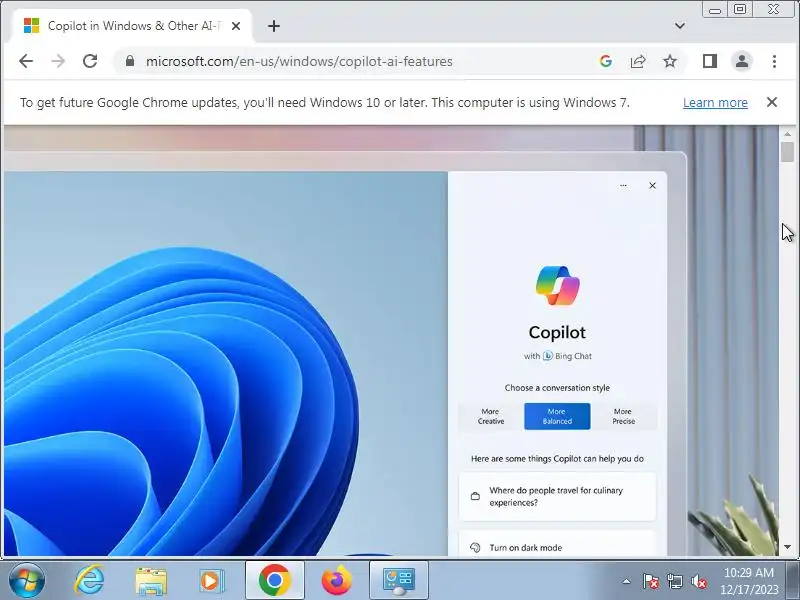Click the page scrollbar down arrow
800x600 pixels.
[787, 547]
